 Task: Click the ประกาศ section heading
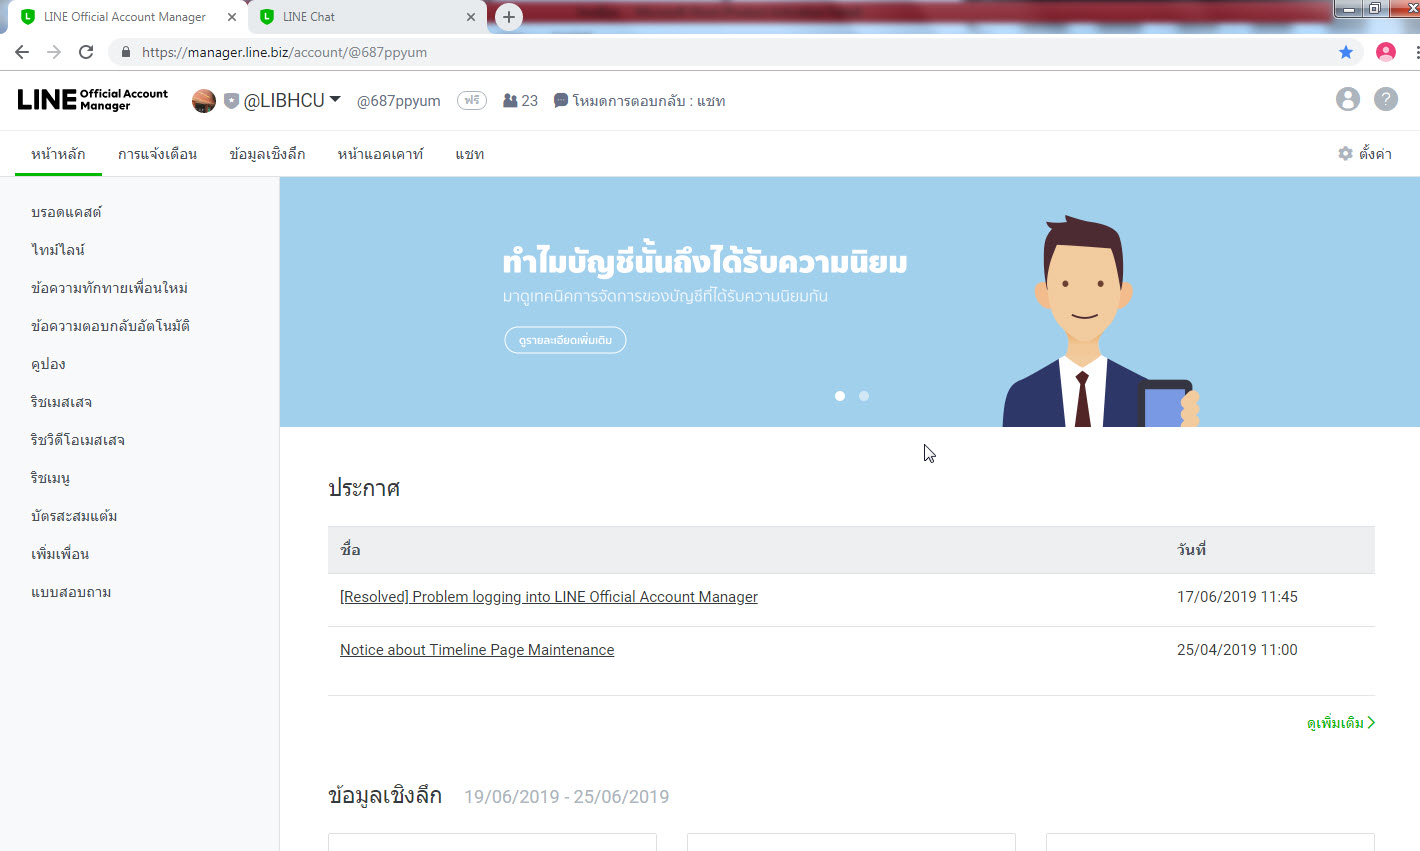point(364,488)
